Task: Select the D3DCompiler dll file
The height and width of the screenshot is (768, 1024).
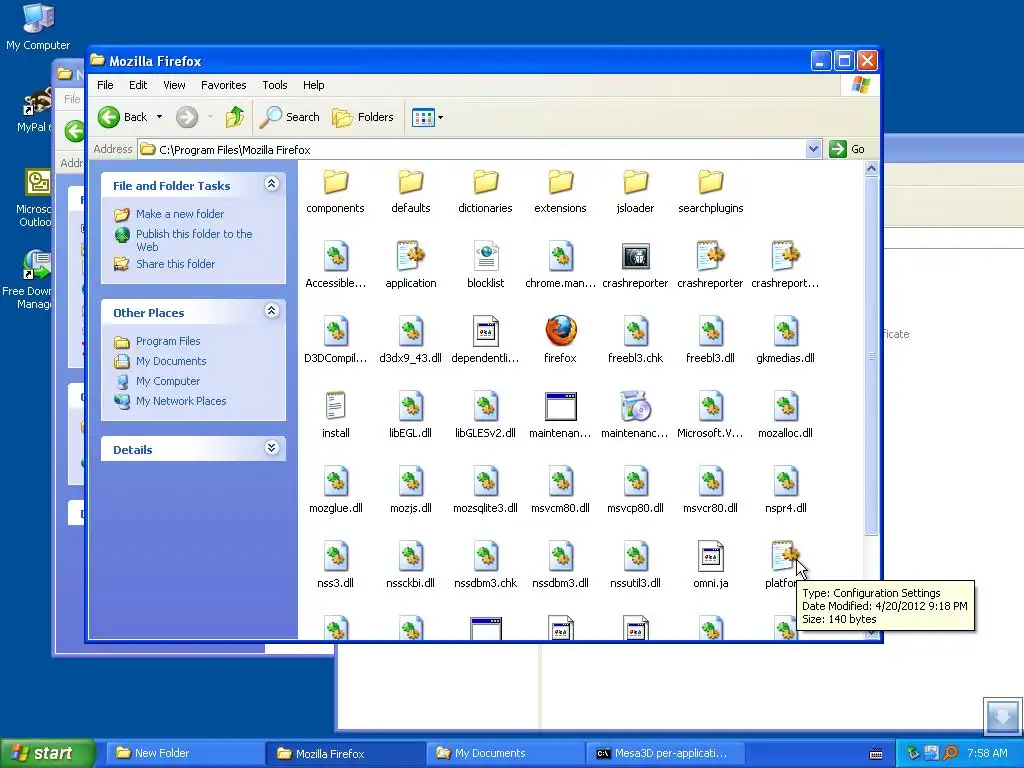Action: pos(336,340)
